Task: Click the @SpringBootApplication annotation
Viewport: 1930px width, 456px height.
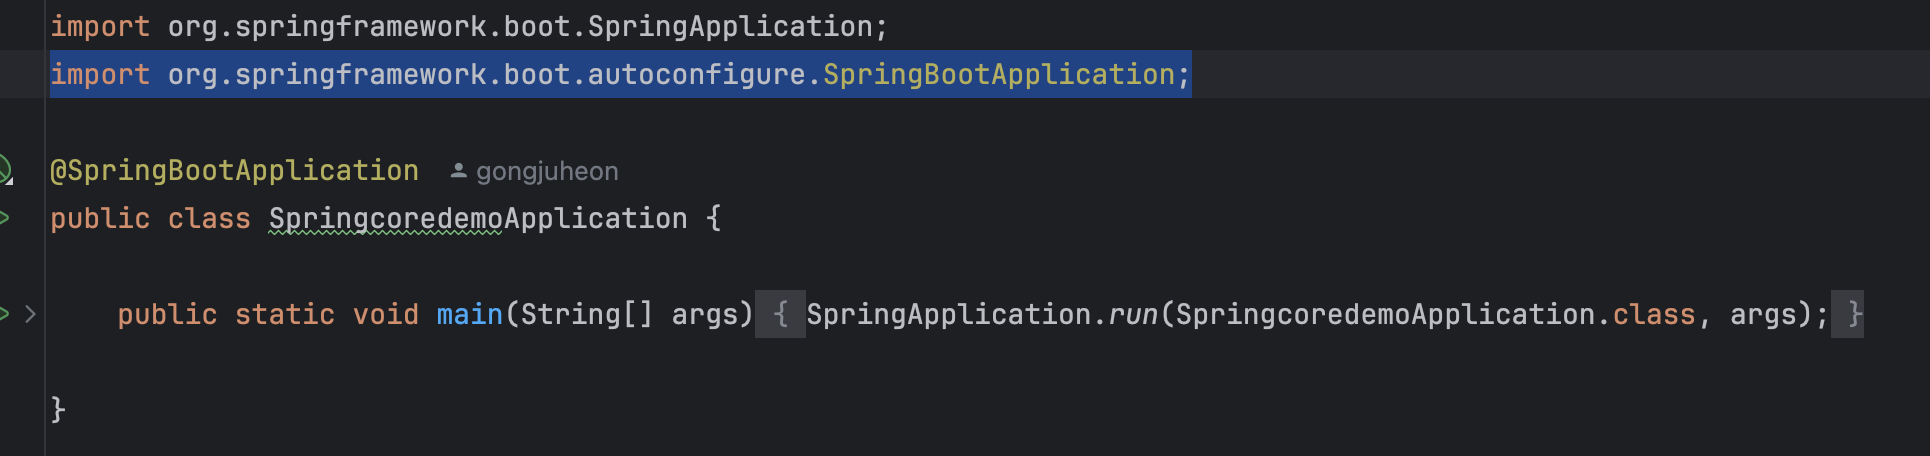Action: point(234,170)
